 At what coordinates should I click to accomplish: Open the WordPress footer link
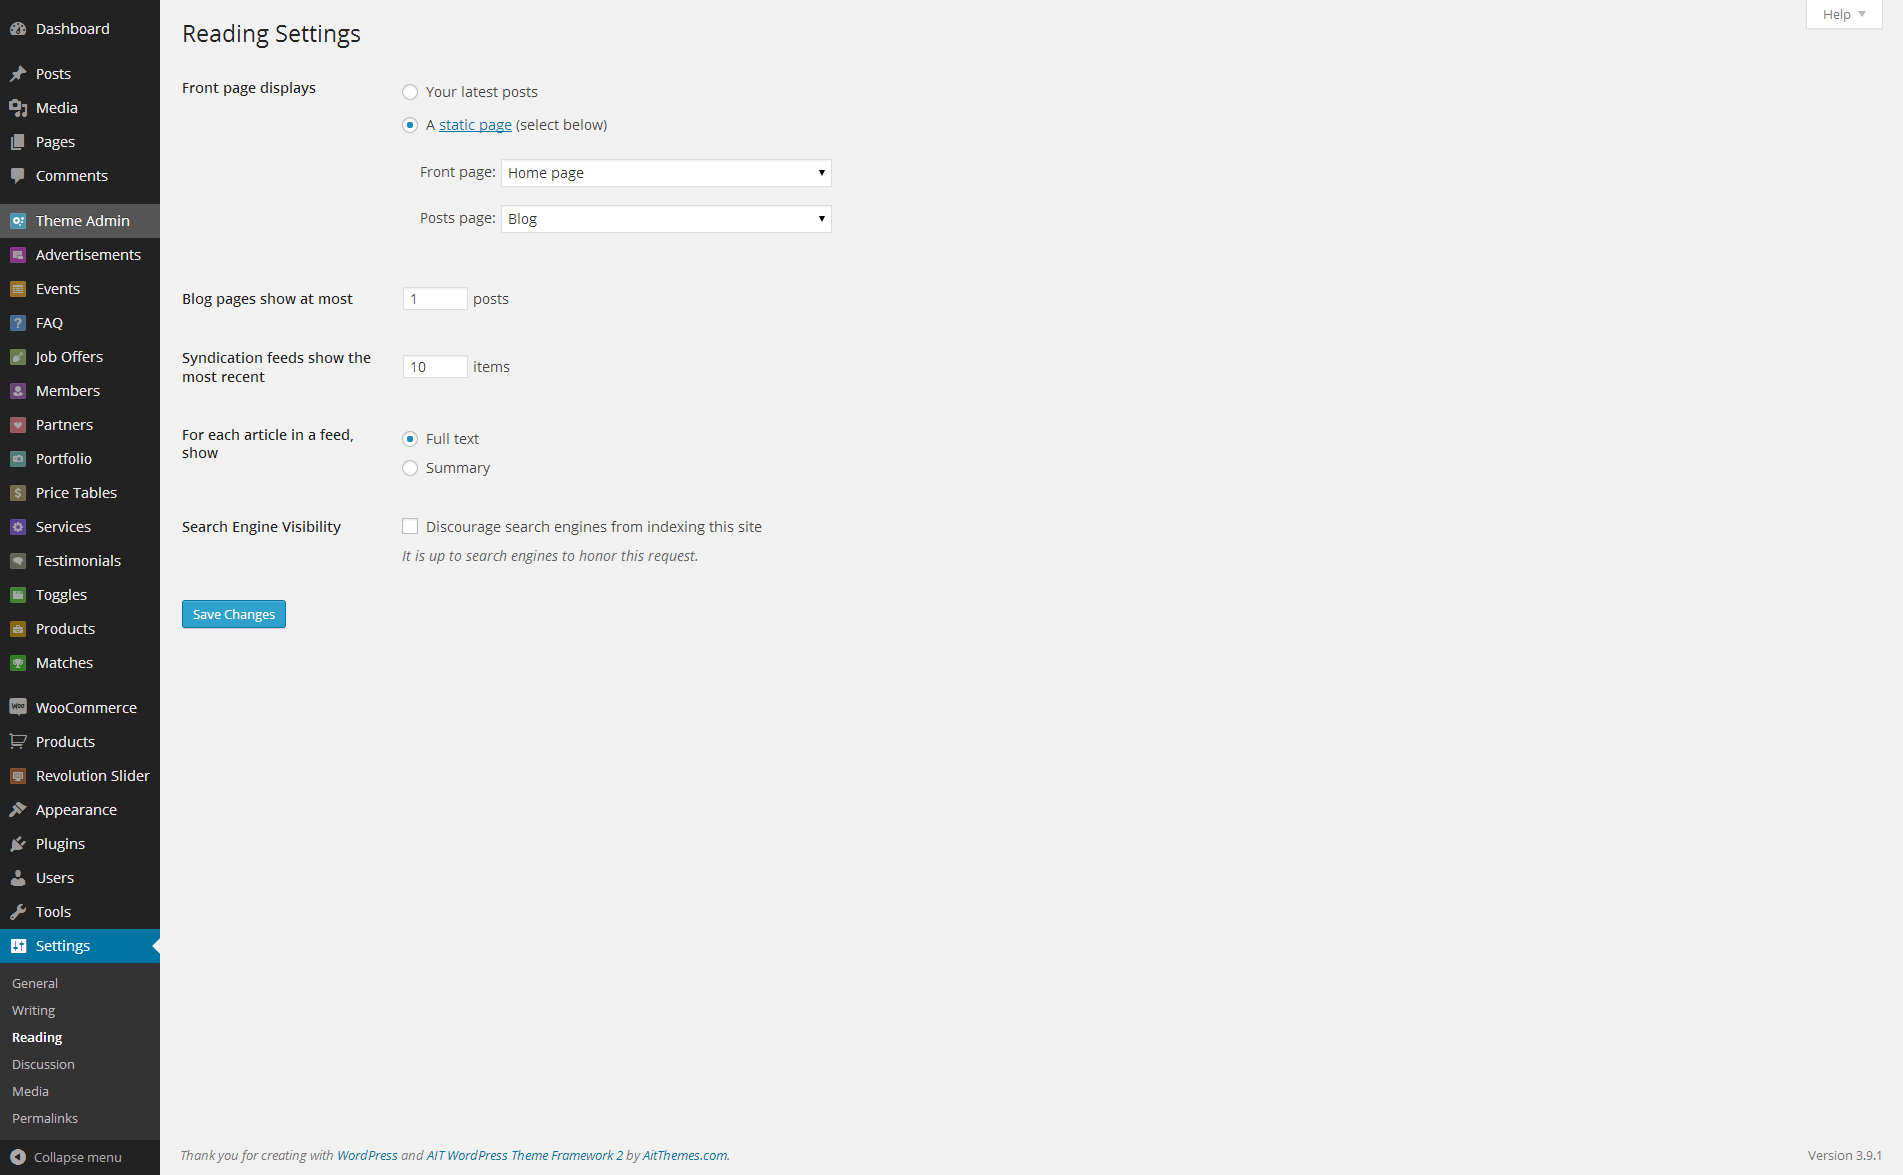tap(367, 1155)
